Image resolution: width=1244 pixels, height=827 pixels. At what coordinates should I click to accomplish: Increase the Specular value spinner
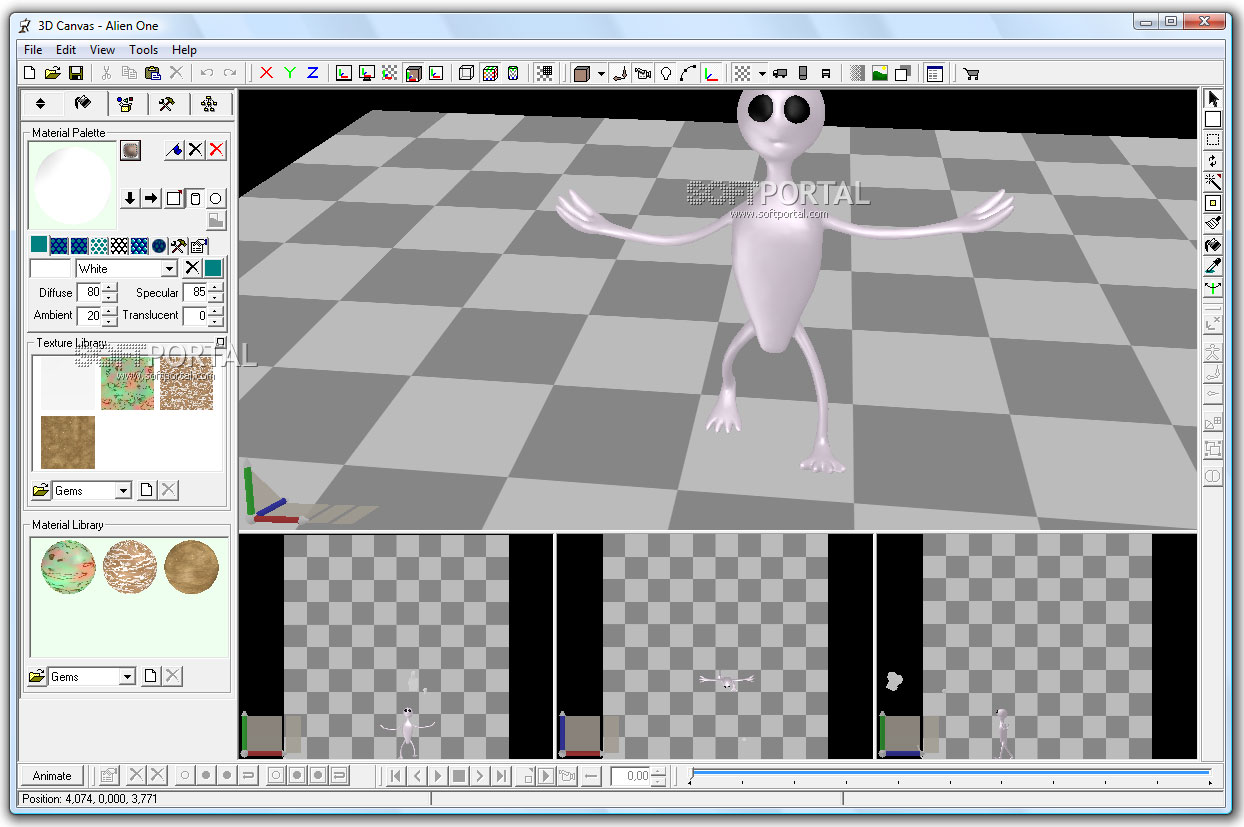(x=216, y=288)
